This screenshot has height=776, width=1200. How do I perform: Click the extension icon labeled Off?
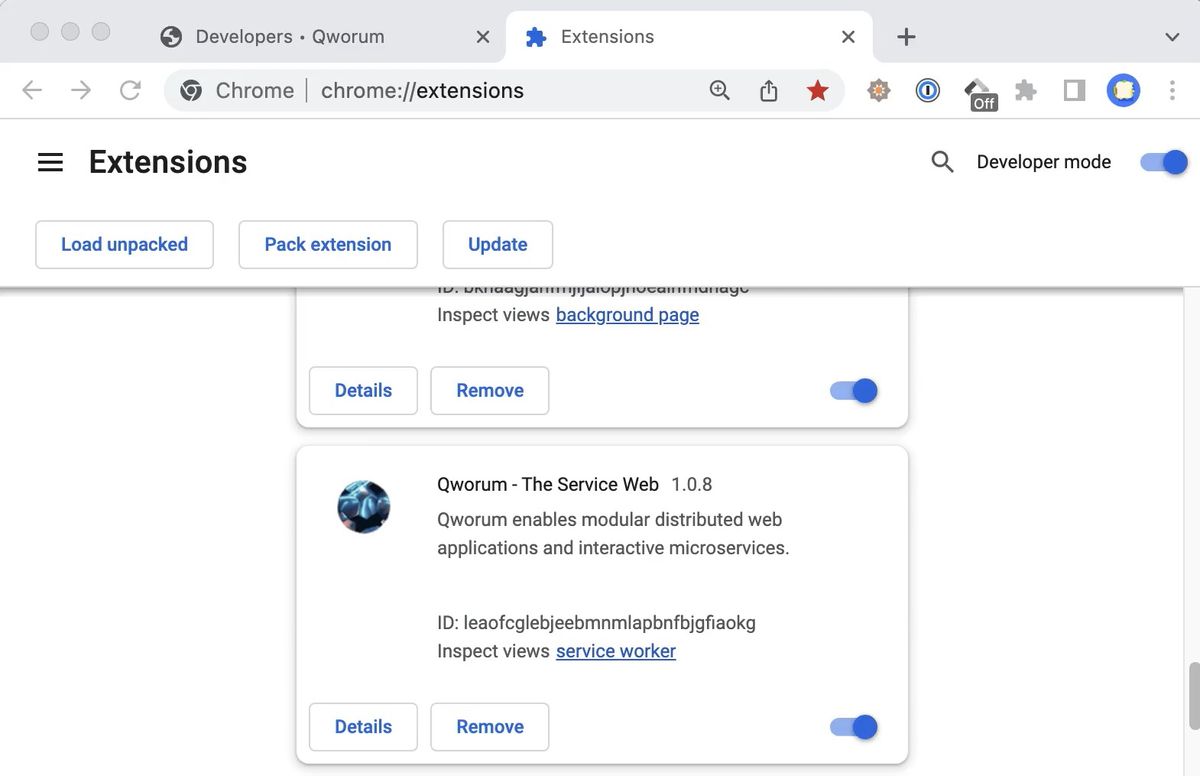[980, 94]
